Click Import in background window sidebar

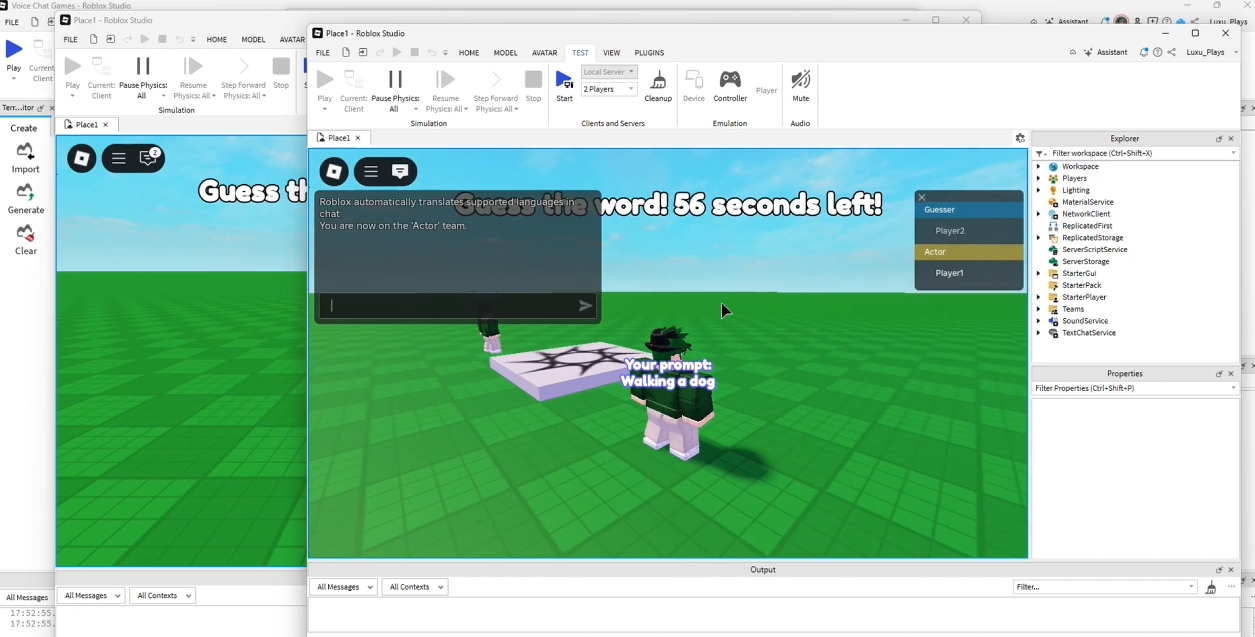pos(25,158)
